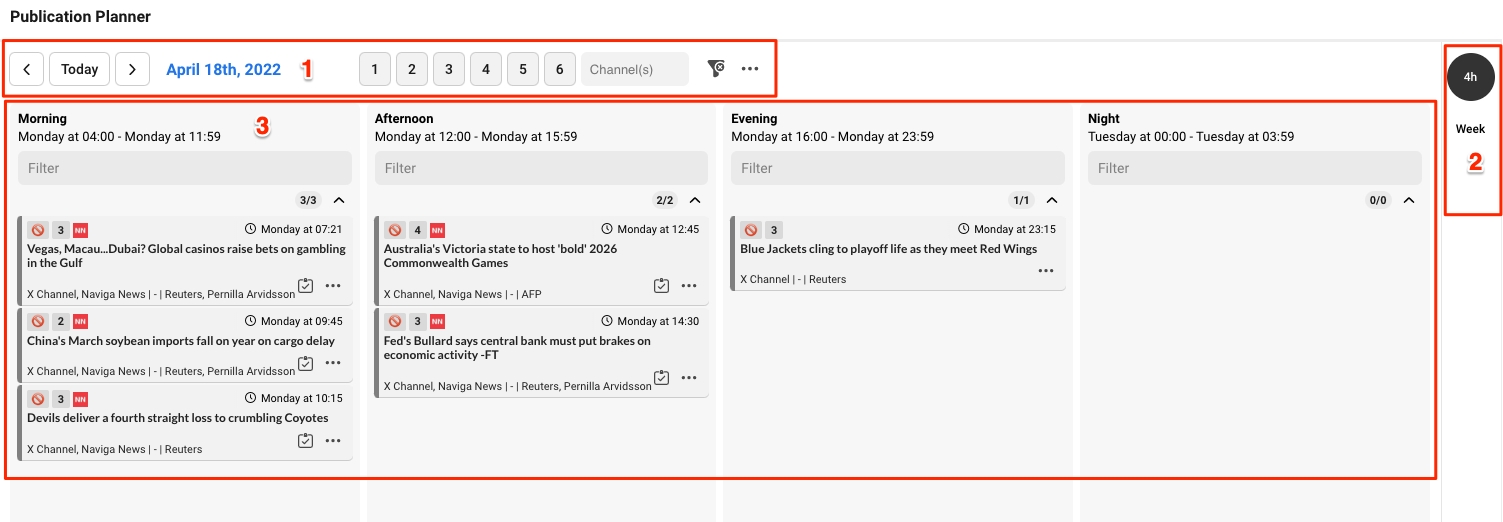Collapse the Afternoon column list

[696, 200]
